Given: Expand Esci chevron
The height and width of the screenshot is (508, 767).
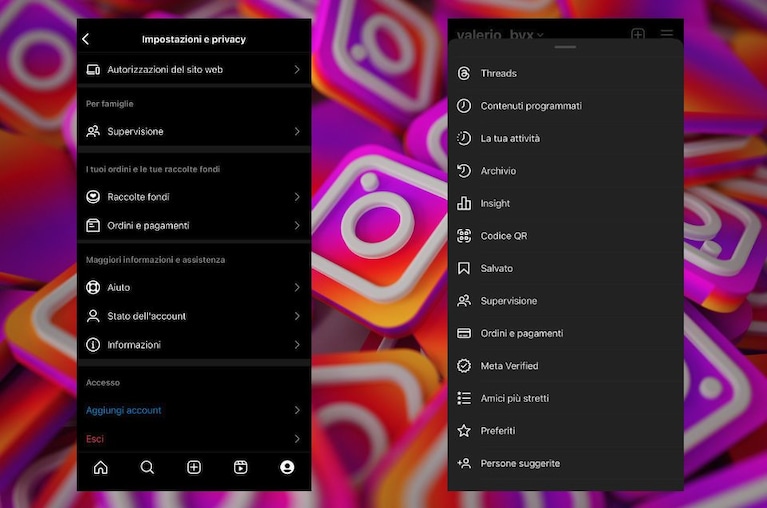Looking at the screenshot, I should point(297,439).
